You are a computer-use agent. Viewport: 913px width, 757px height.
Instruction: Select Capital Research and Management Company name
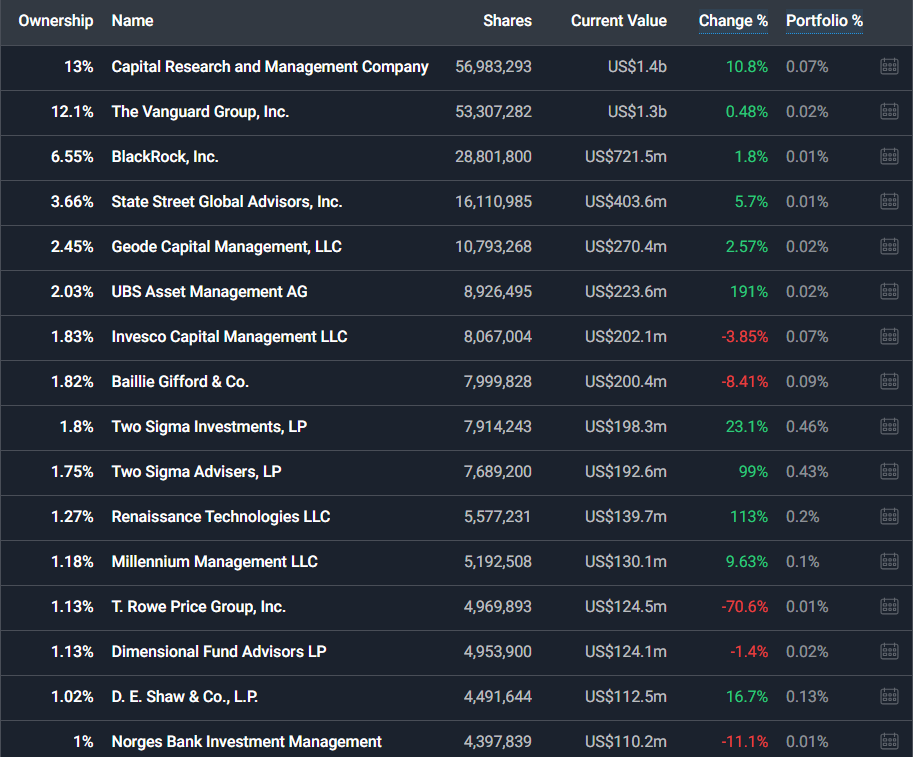click(270, 67)
